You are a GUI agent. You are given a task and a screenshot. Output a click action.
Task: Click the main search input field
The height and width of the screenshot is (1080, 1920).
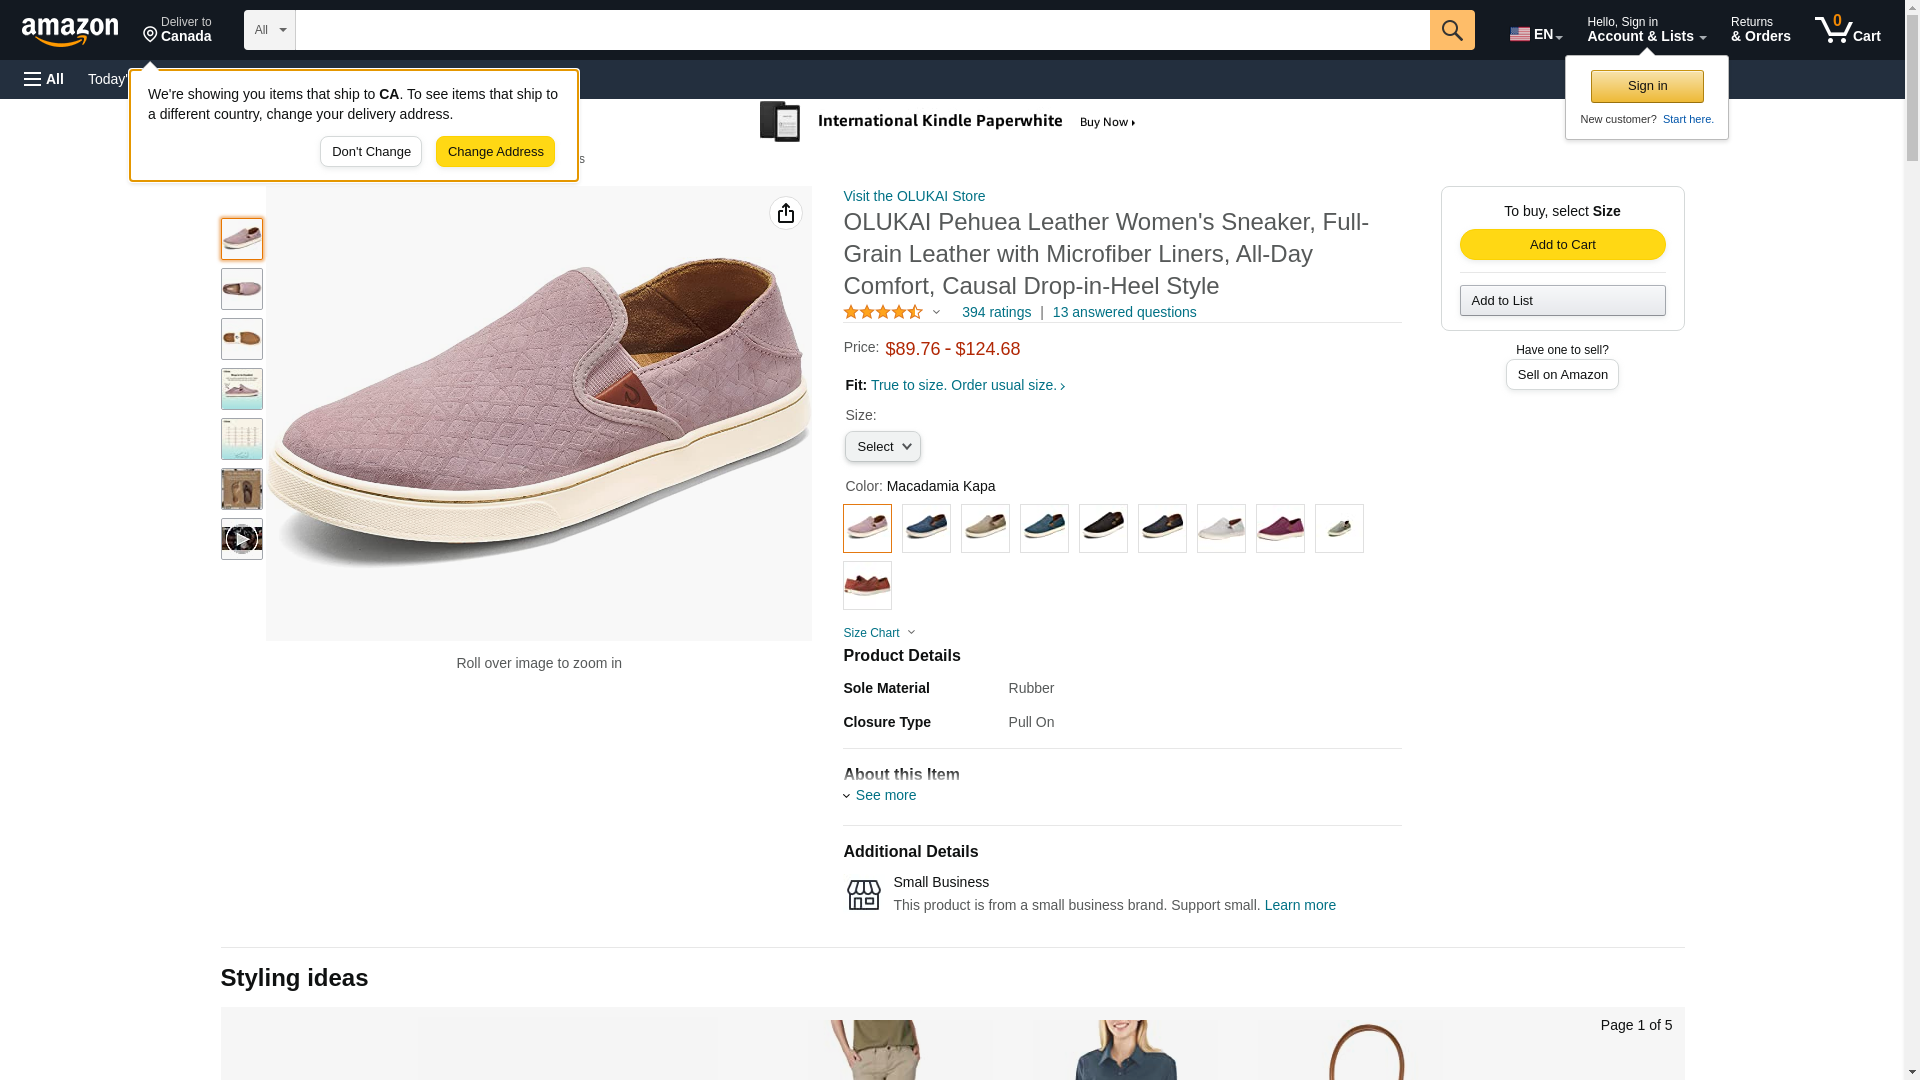point(862,30)
